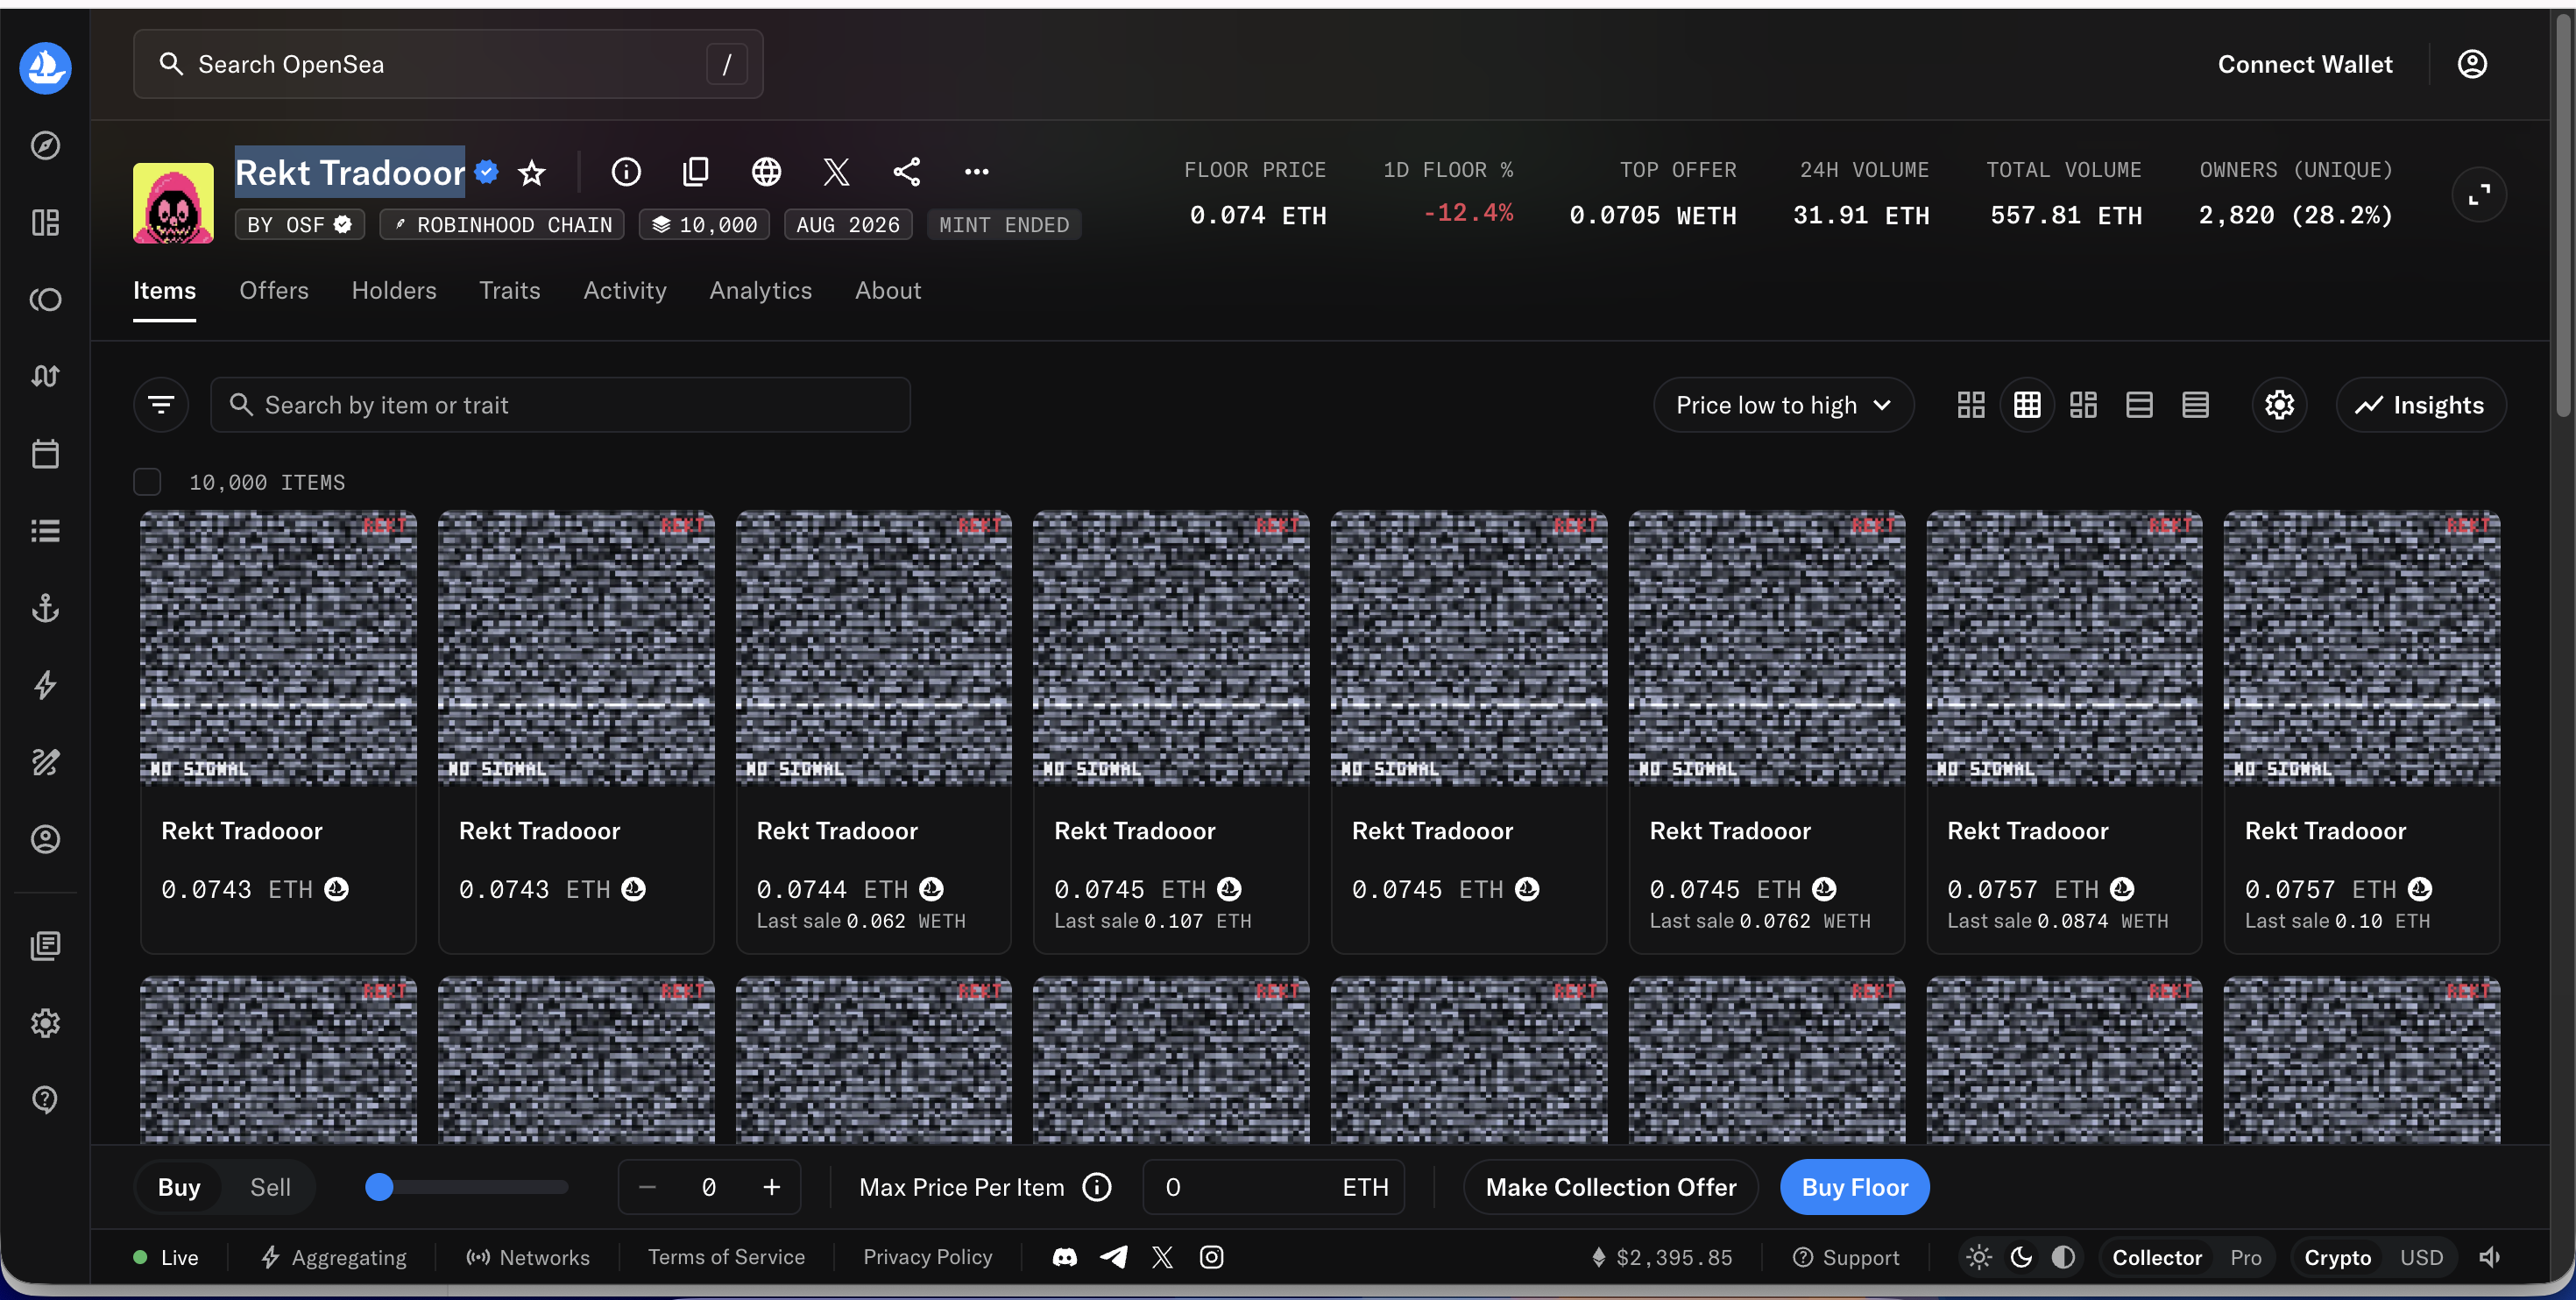The image size is (2576, 1300).
Task: Open the item display settings gear
Action: click(x=2279, y=404)
